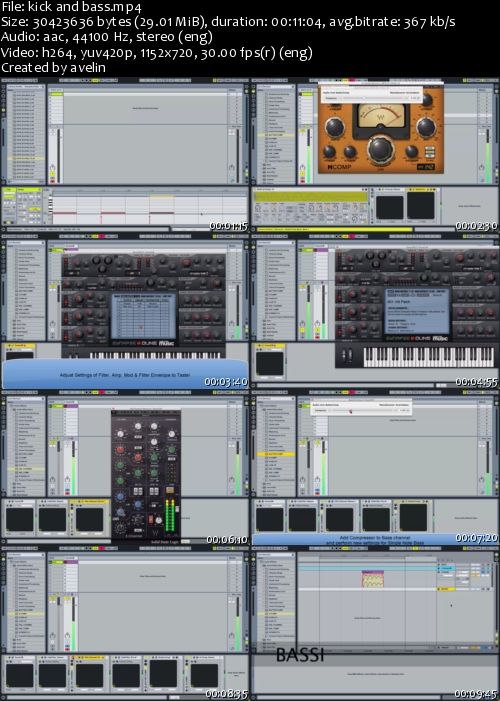Click the 00:08:35 timestamp label
Image resolution: width=500 pixels, height=701 pixels.
point(226,693)
